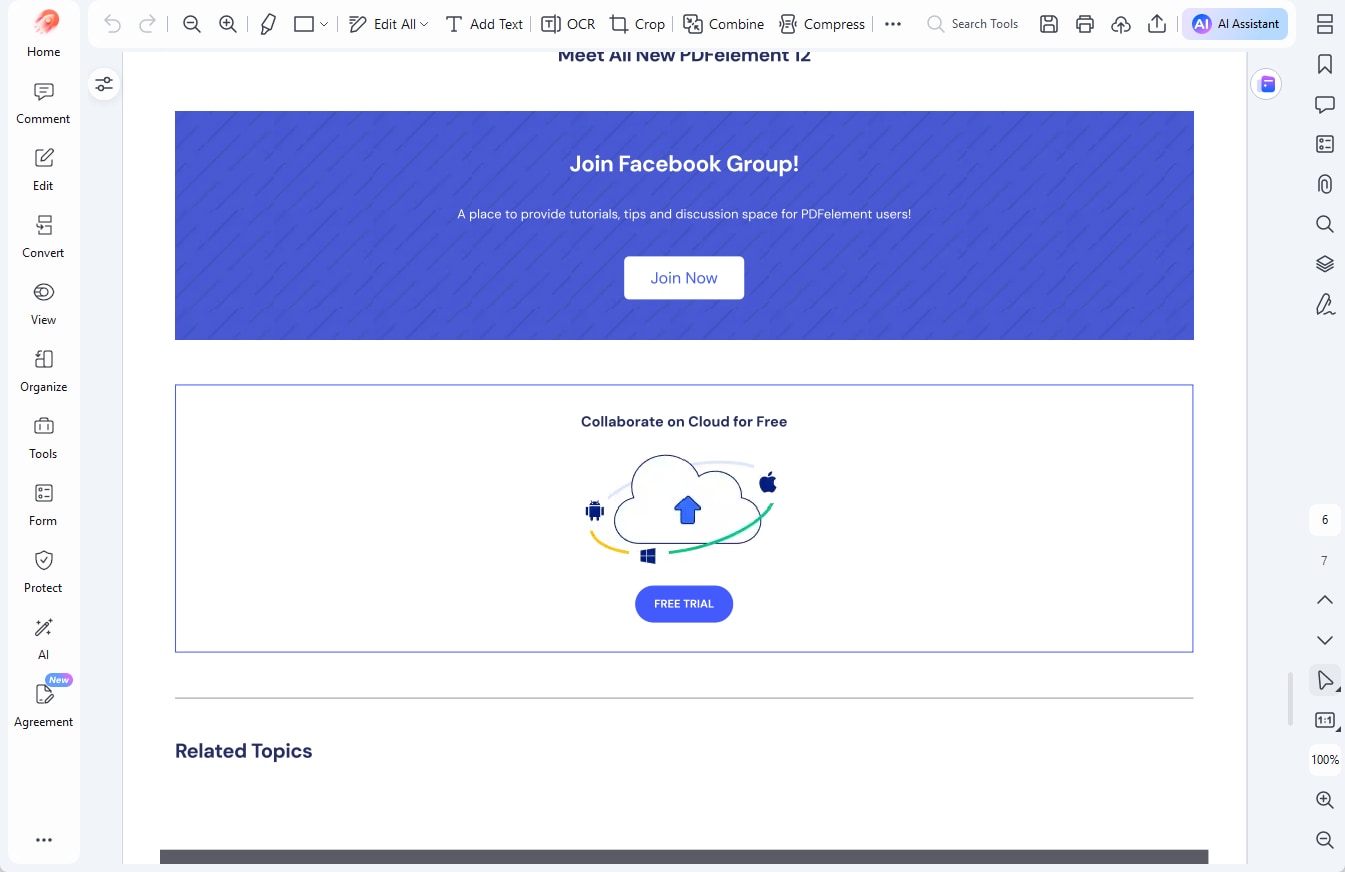The image size is (1345, 872).
Task: Open the Convert tools
Action: pyautogui.click(x=44, y=237)
